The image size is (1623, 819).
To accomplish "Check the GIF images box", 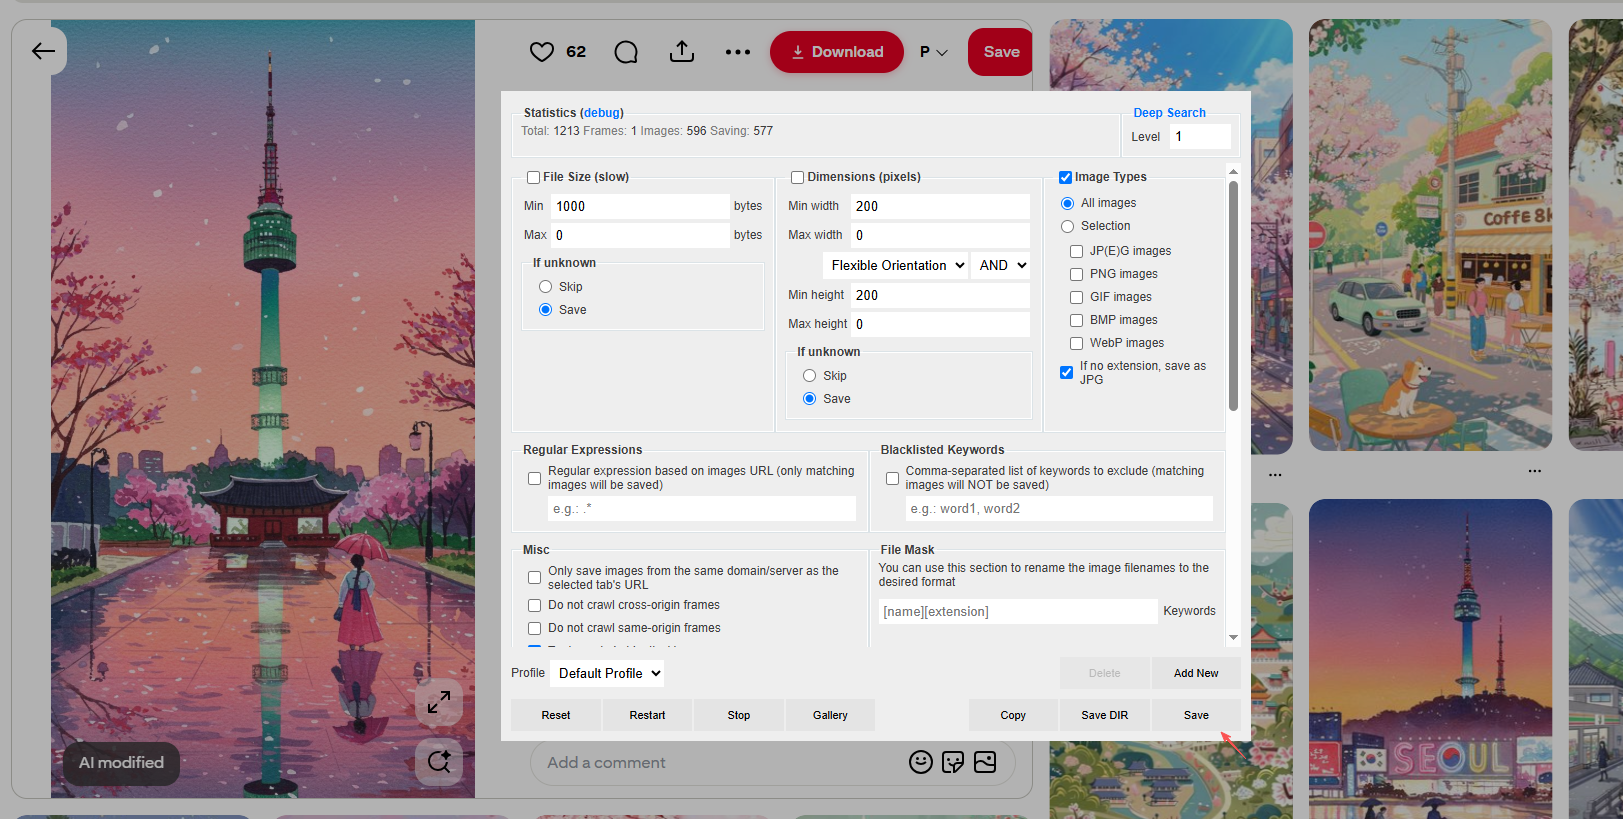I will (1077, 297).
